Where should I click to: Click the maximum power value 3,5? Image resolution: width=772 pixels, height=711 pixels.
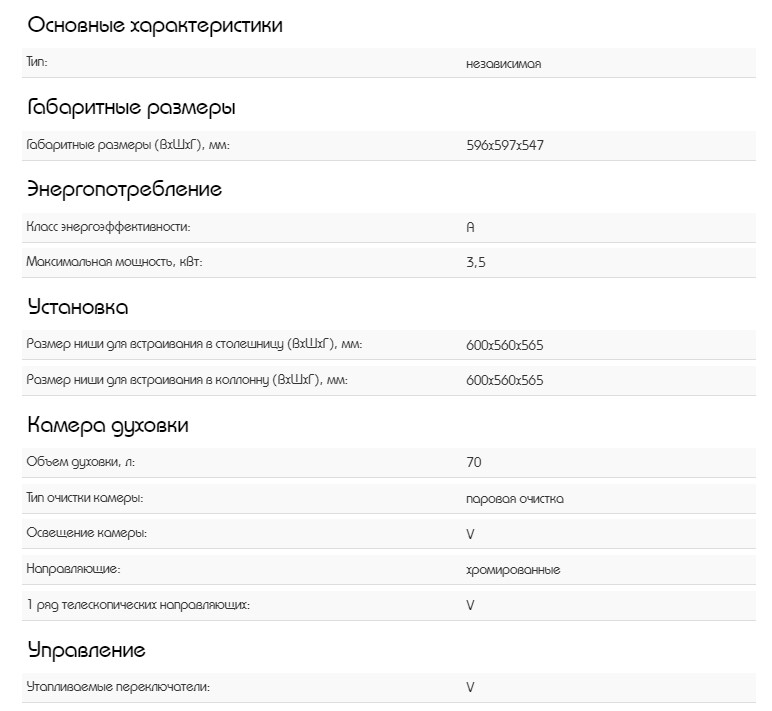(476, 263)
